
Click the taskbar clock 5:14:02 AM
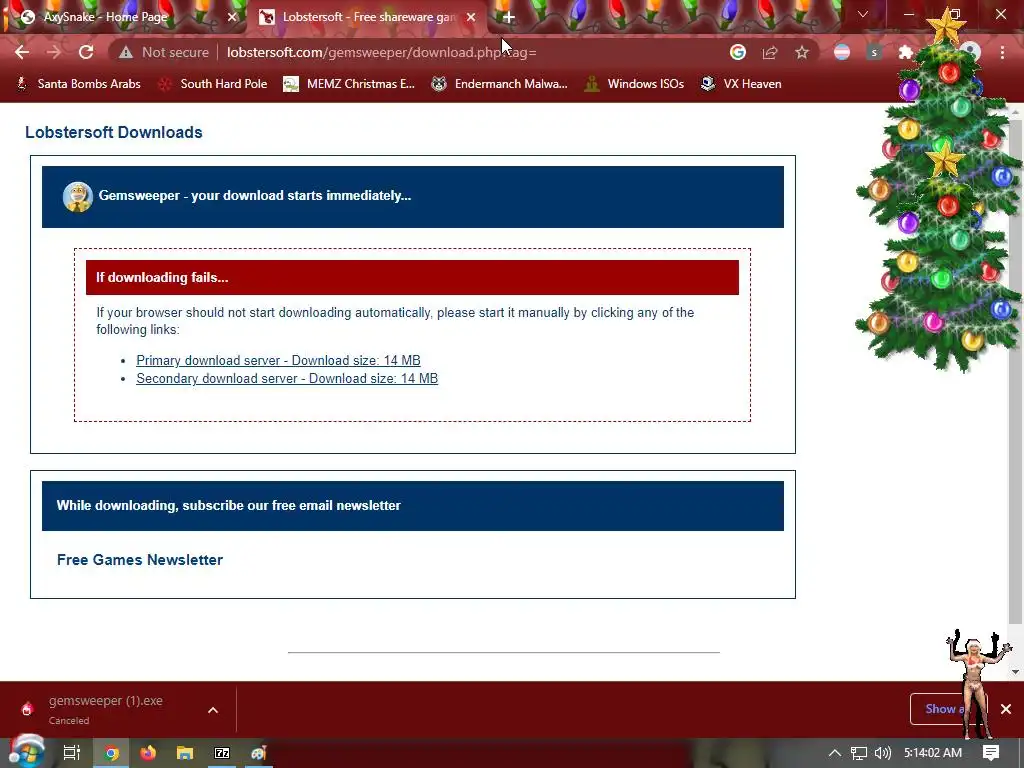coord(933,753)
